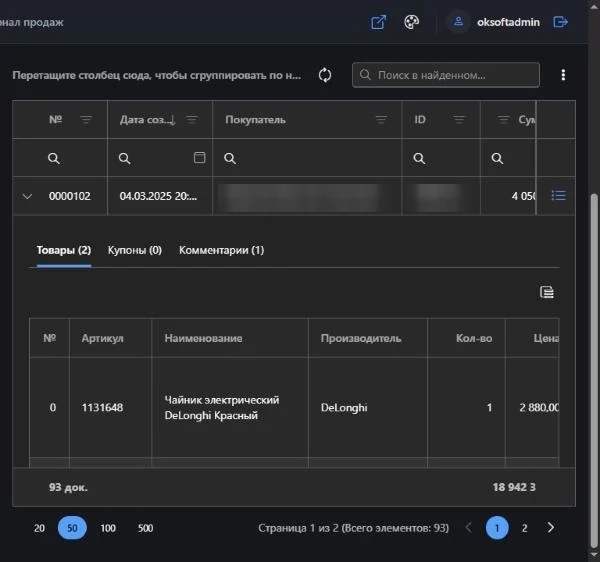Open the Комментарии (1) tab

(222, 250)
